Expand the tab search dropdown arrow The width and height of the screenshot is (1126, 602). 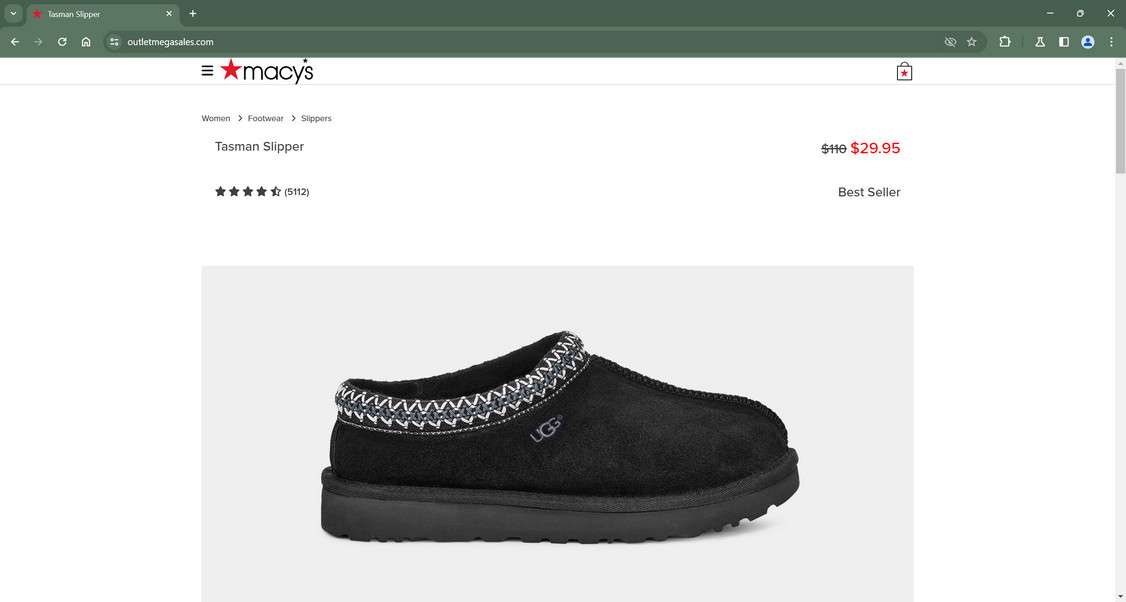[13, 14]
